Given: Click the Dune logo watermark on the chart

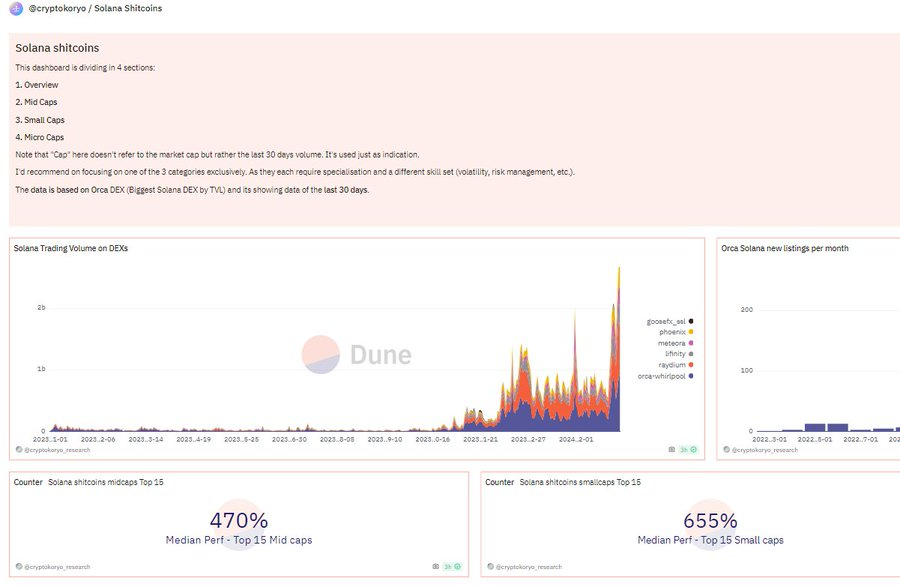Looking at the screenshot, I should point(357,354).
